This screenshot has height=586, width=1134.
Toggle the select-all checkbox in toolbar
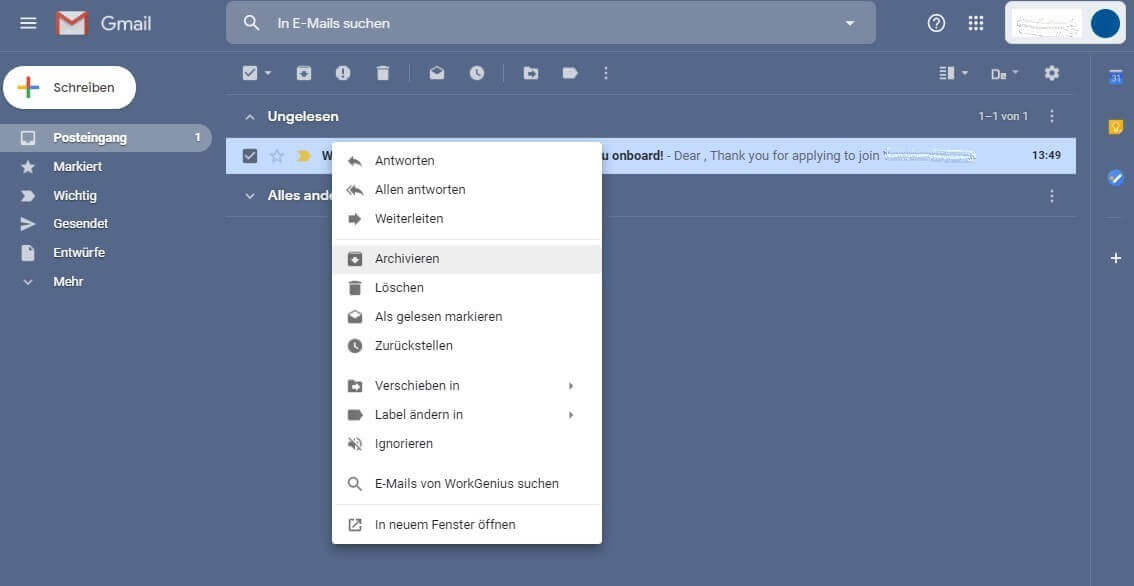click(x=250, y=73)
